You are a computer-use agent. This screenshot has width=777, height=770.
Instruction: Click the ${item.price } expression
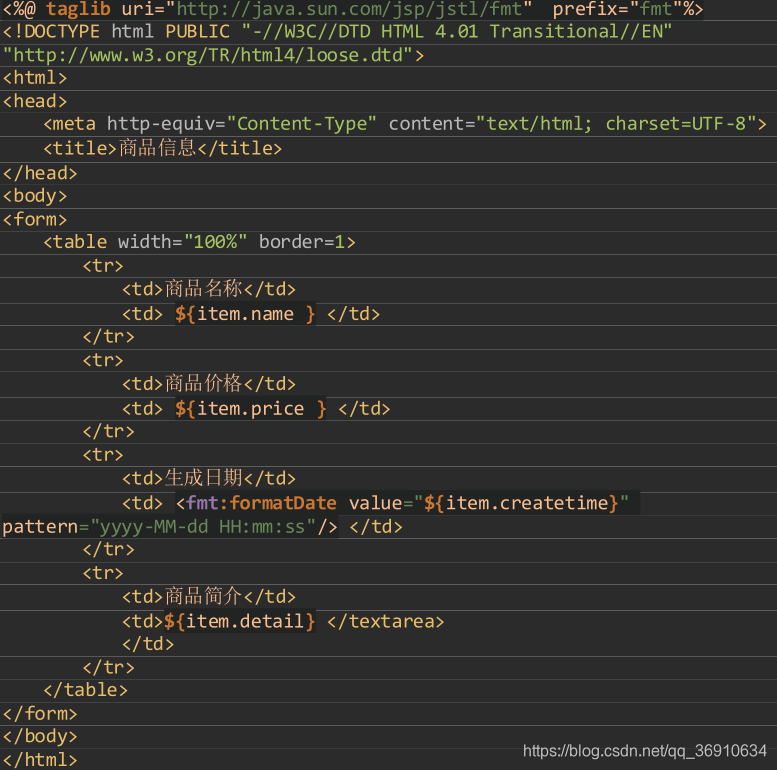pyautogui.click(x=250, y=409)
